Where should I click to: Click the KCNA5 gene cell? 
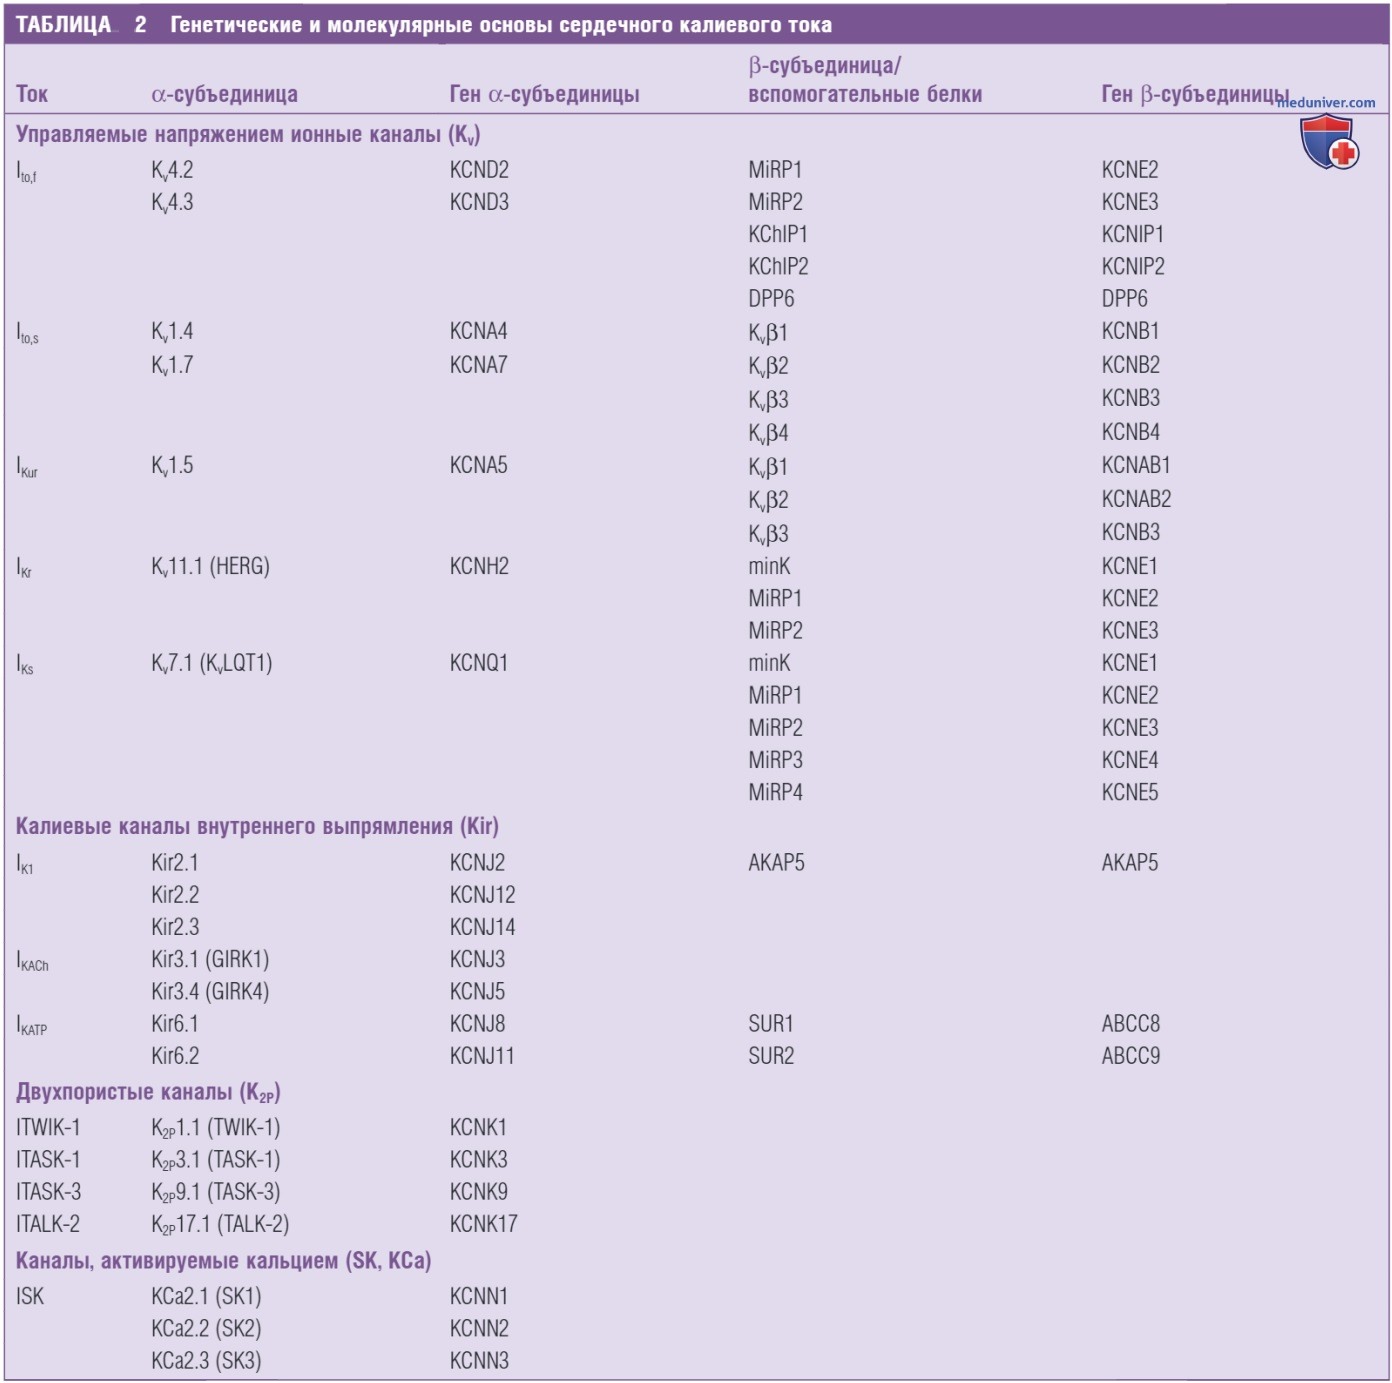(478, 465)
